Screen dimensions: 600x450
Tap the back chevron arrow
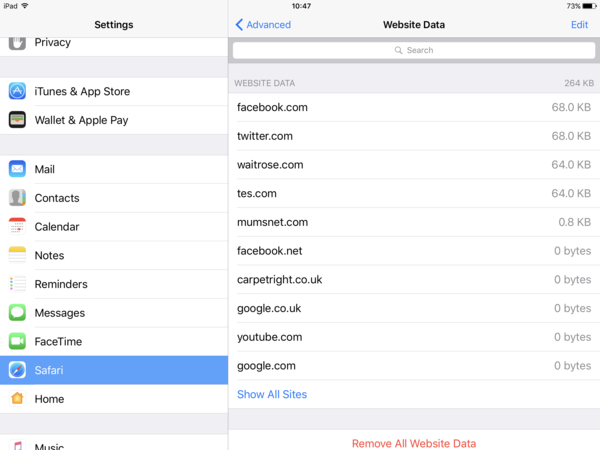tap(239, 24)
